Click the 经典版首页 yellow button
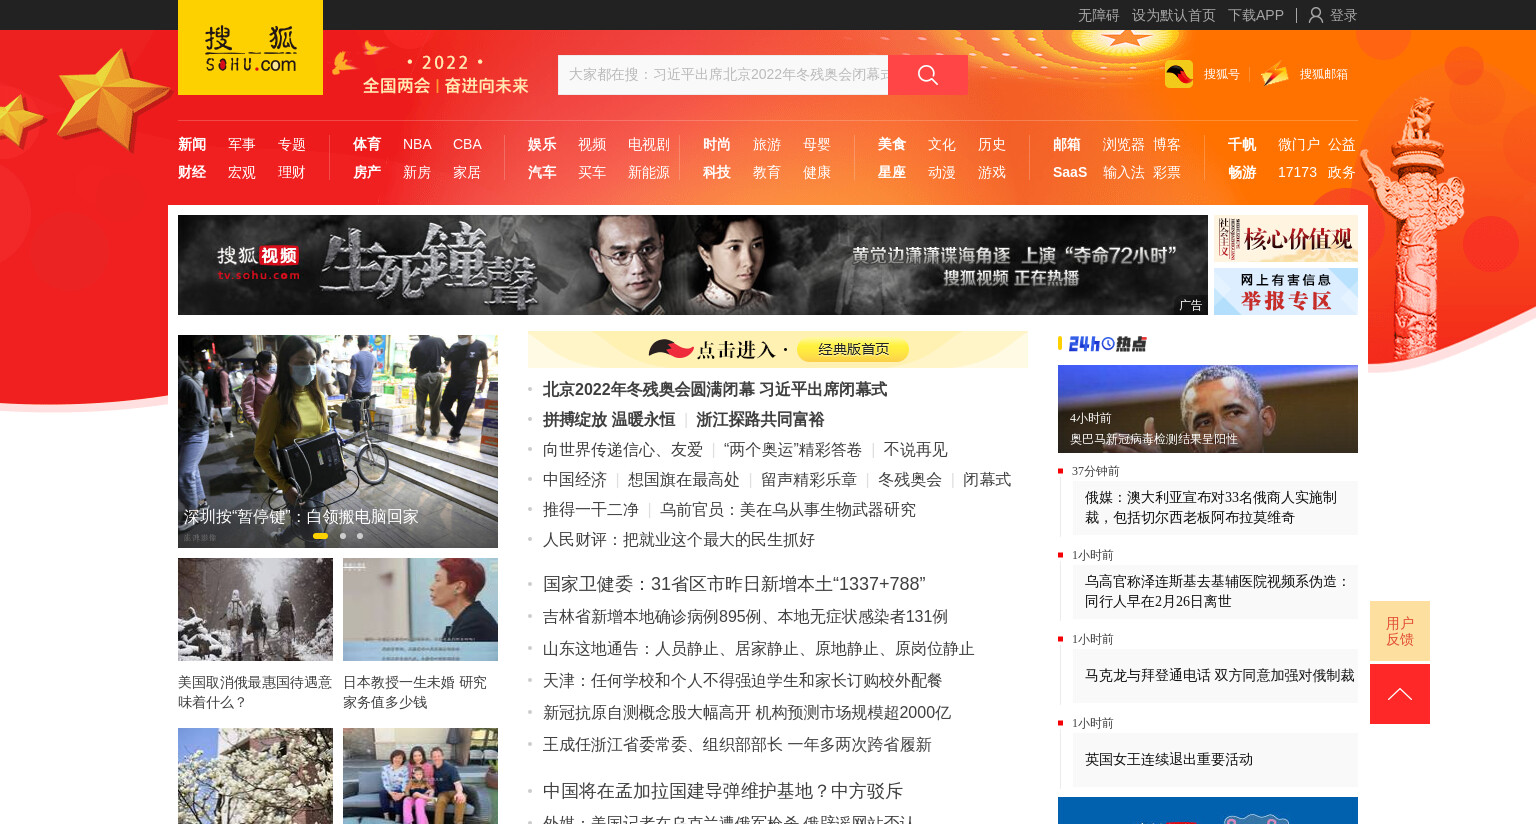Image resolution: width=1536 pixels, height=824 pixels. [x=853, y=349]
